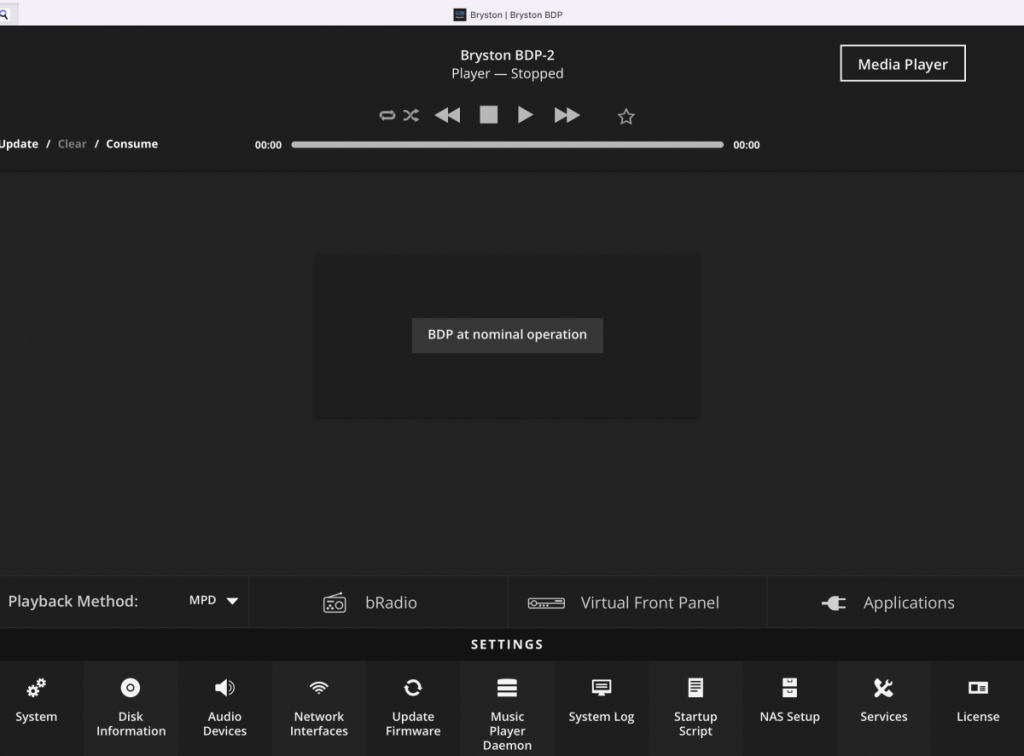Image resolution: width=1024 pixels, height=756 pixels.
Task: Click the bRadio radio icon
Action: (334, 603)
